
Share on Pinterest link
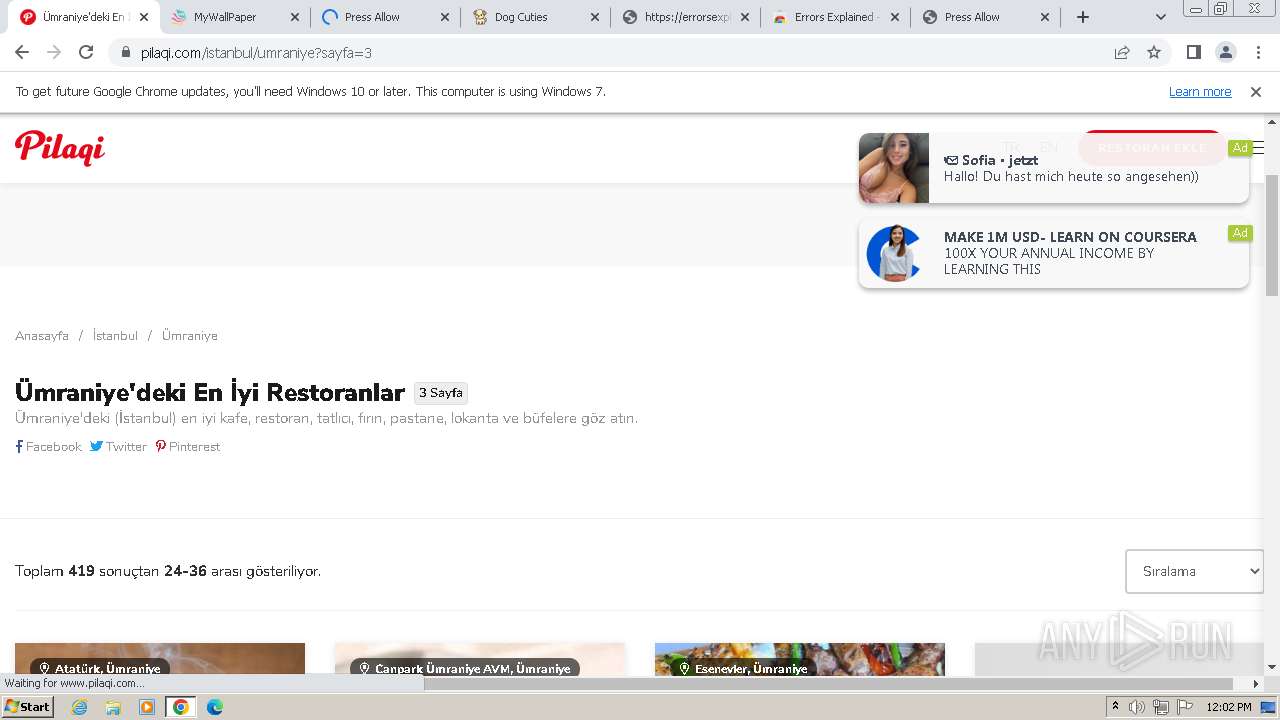(x=187, y=447)
